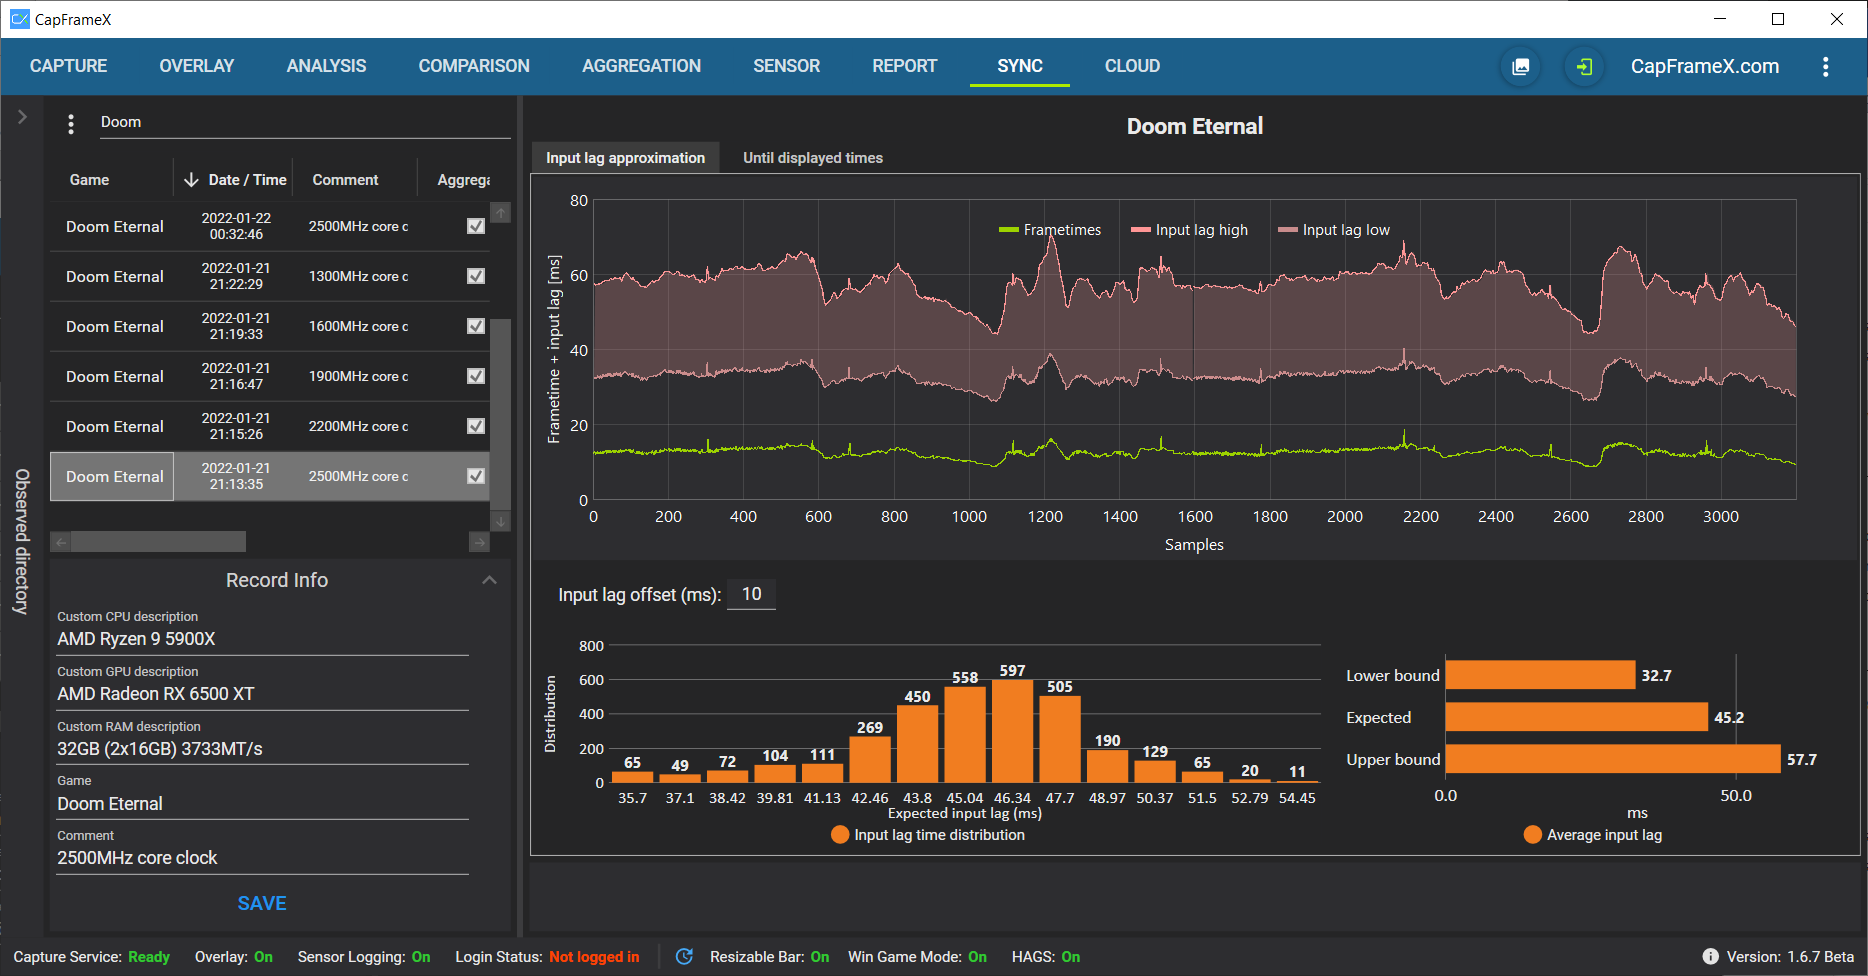Select the SYNC tab
This screenshot has height=976, width=1868.
tap(1020, 66)
